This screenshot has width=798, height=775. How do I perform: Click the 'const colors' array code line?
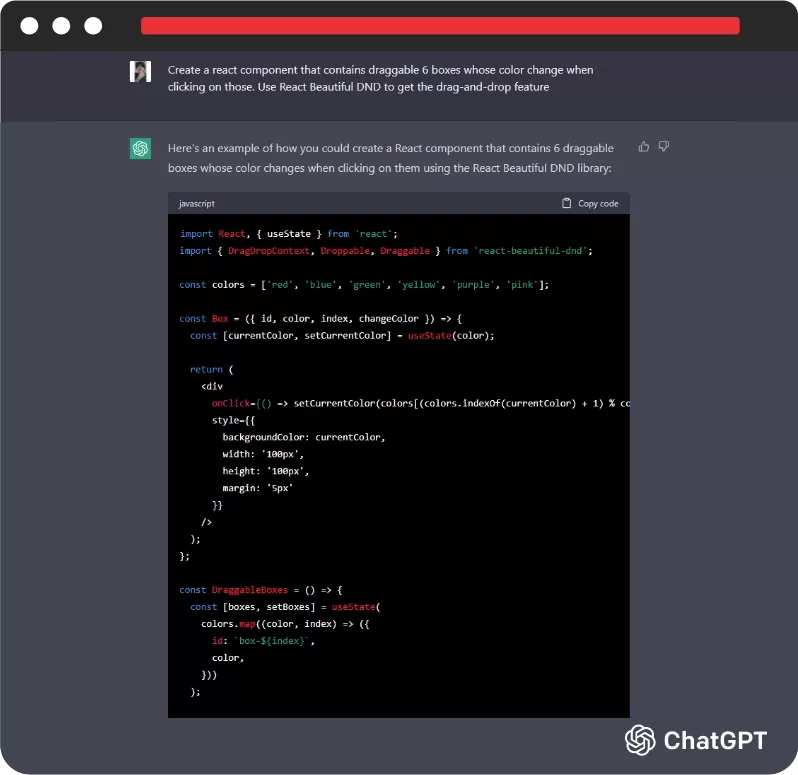(364, 285)
